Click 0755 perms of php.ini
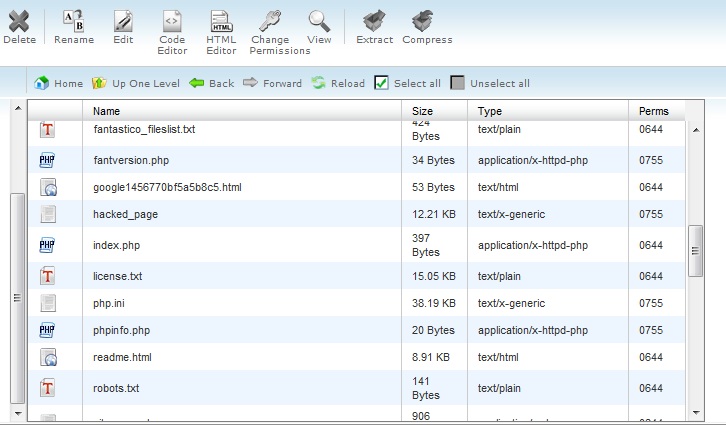The width and height of the screenshot is (726, 425). [651, 303]
